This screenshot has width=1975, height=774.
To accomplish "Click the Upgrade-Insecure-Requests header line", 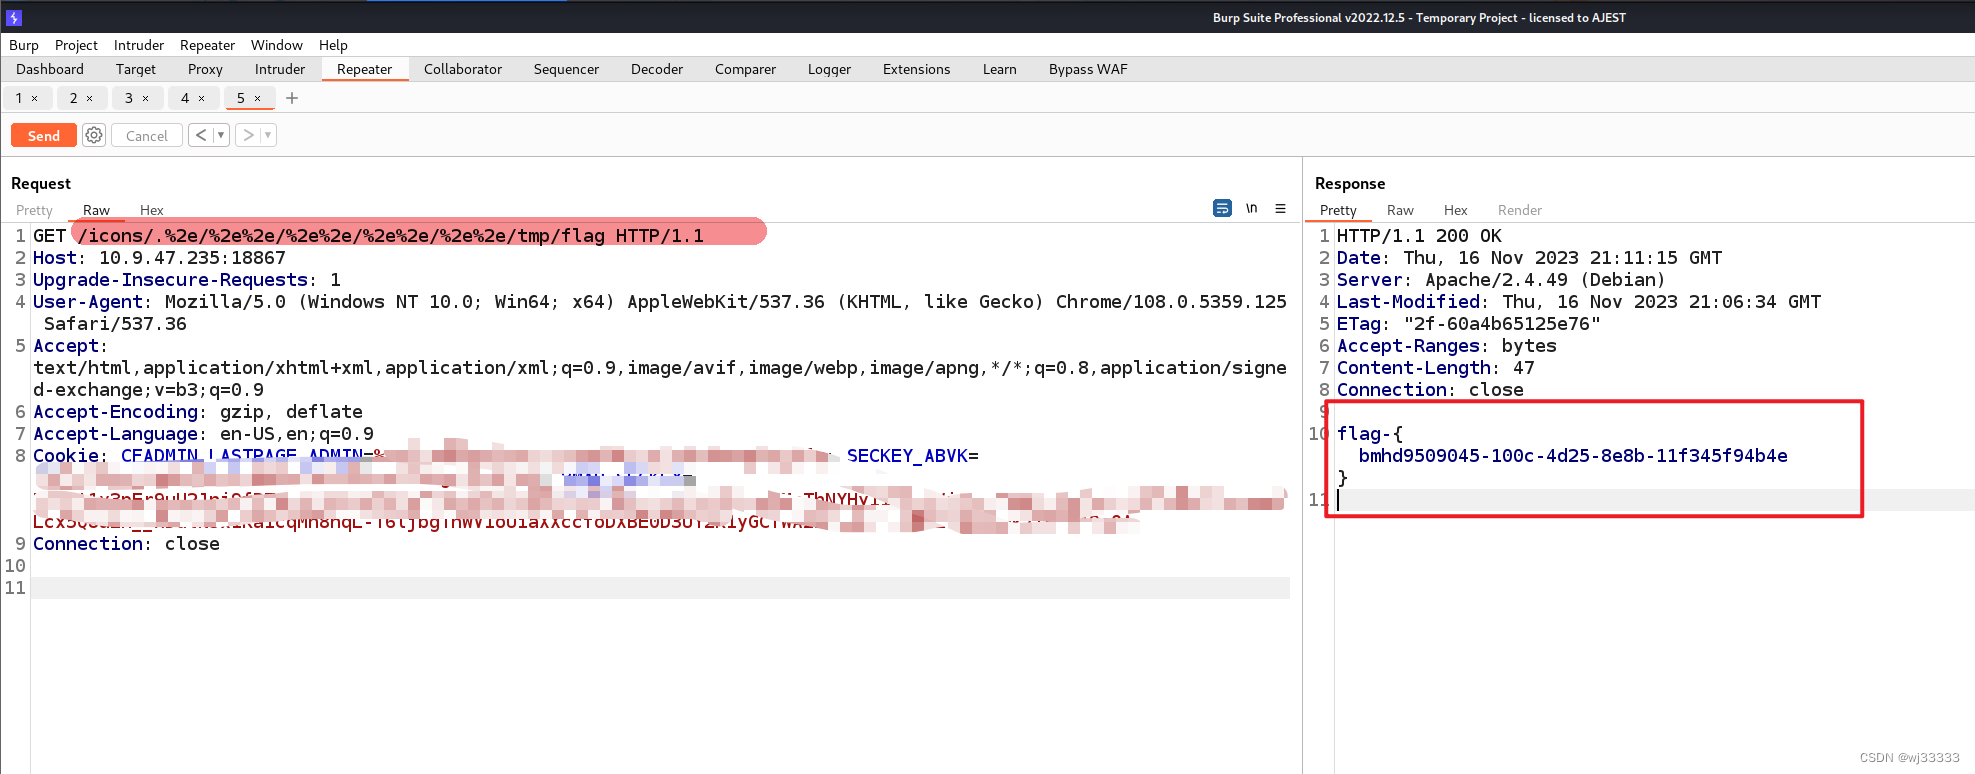I will 187,280.
